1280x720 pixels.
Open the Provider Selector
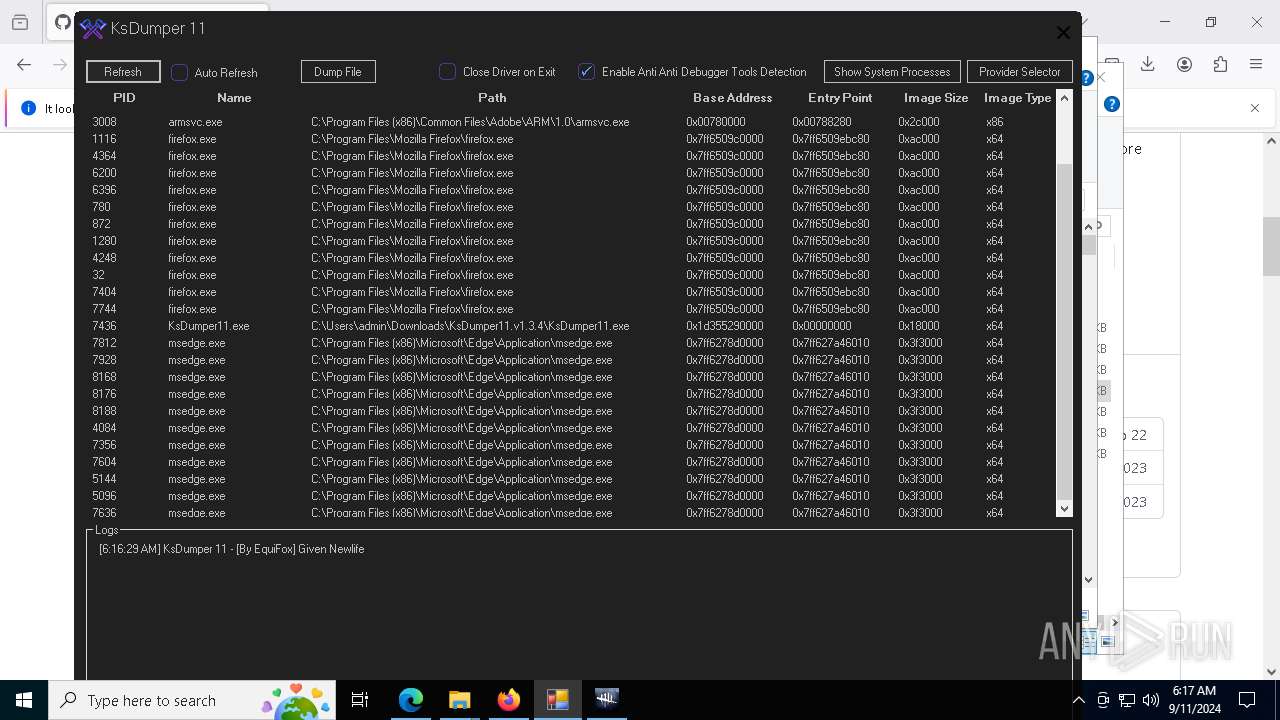click(1020, 72)
